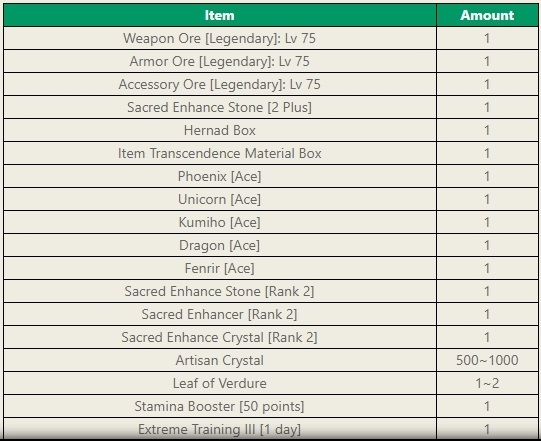This screenshot has height=441, width=541.
Task: Select the Leaf of Verdure item
Action: 220,383
